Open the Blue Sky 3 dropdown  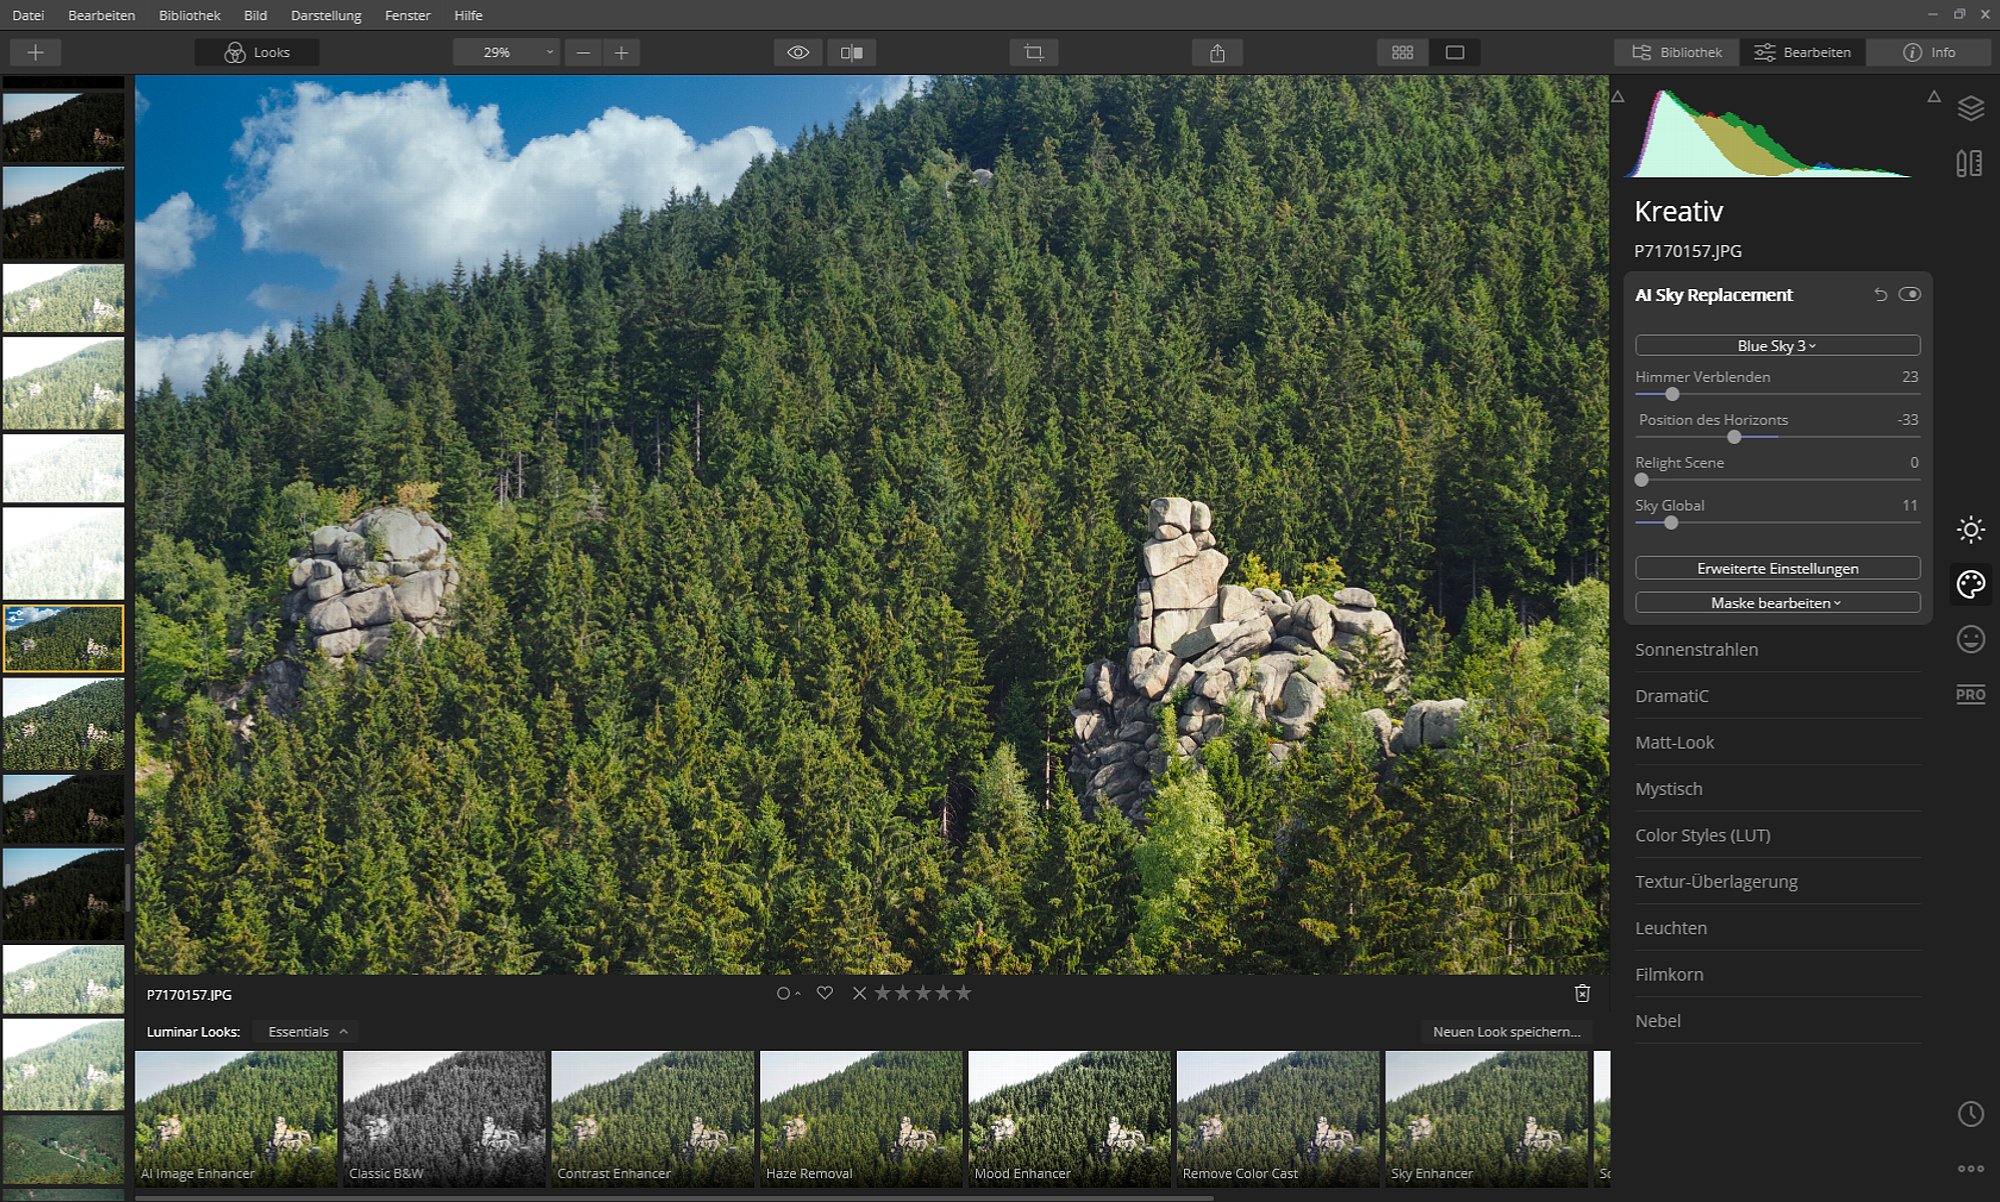[1777, 345]
